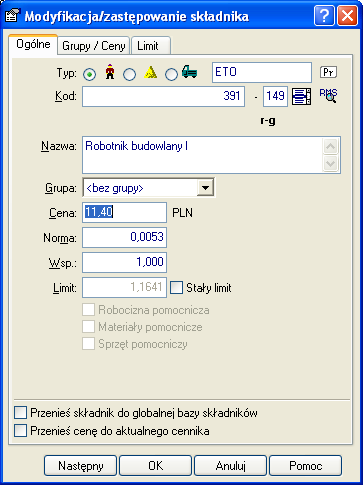Click the Materiały pomocnicze checkbox
The width and height of the screenshot is (363, 485).
click(88, 327)
